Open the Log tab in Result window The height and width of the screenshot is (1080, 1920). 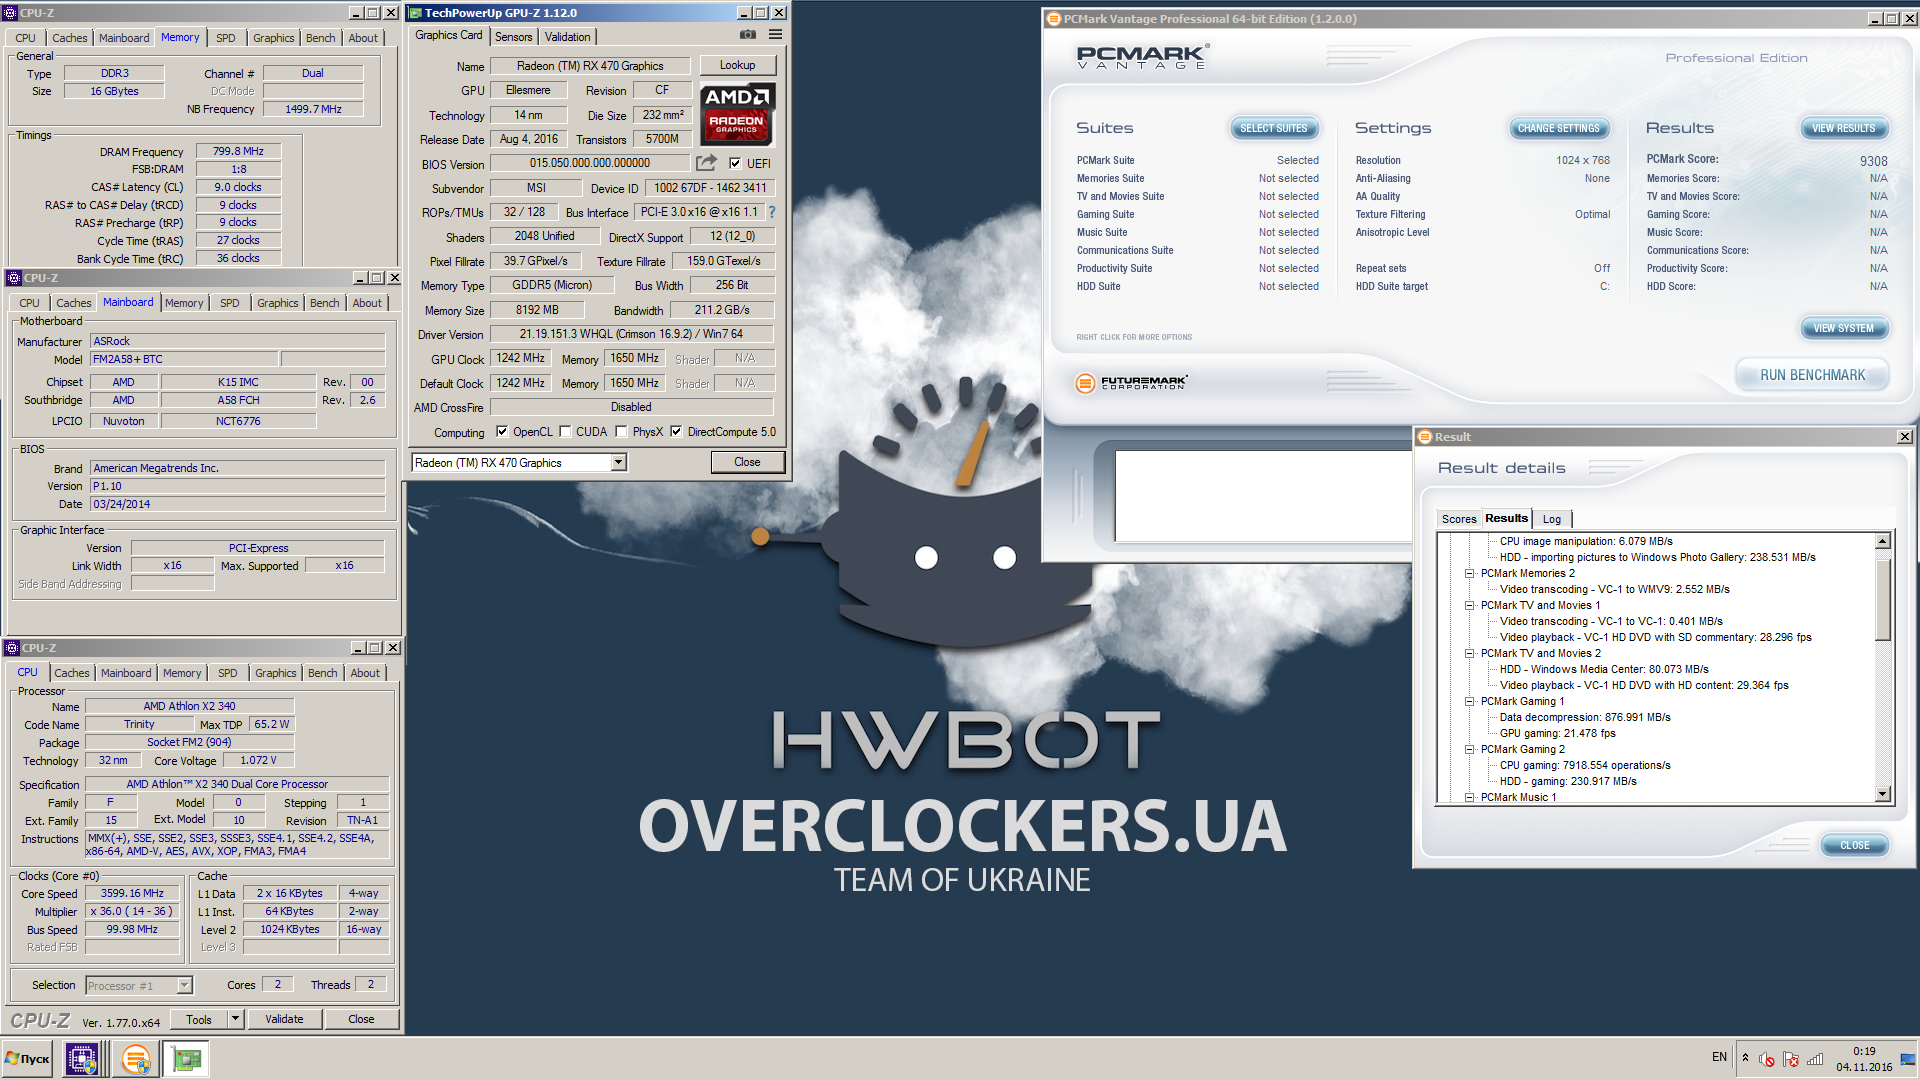[1552, 519]
